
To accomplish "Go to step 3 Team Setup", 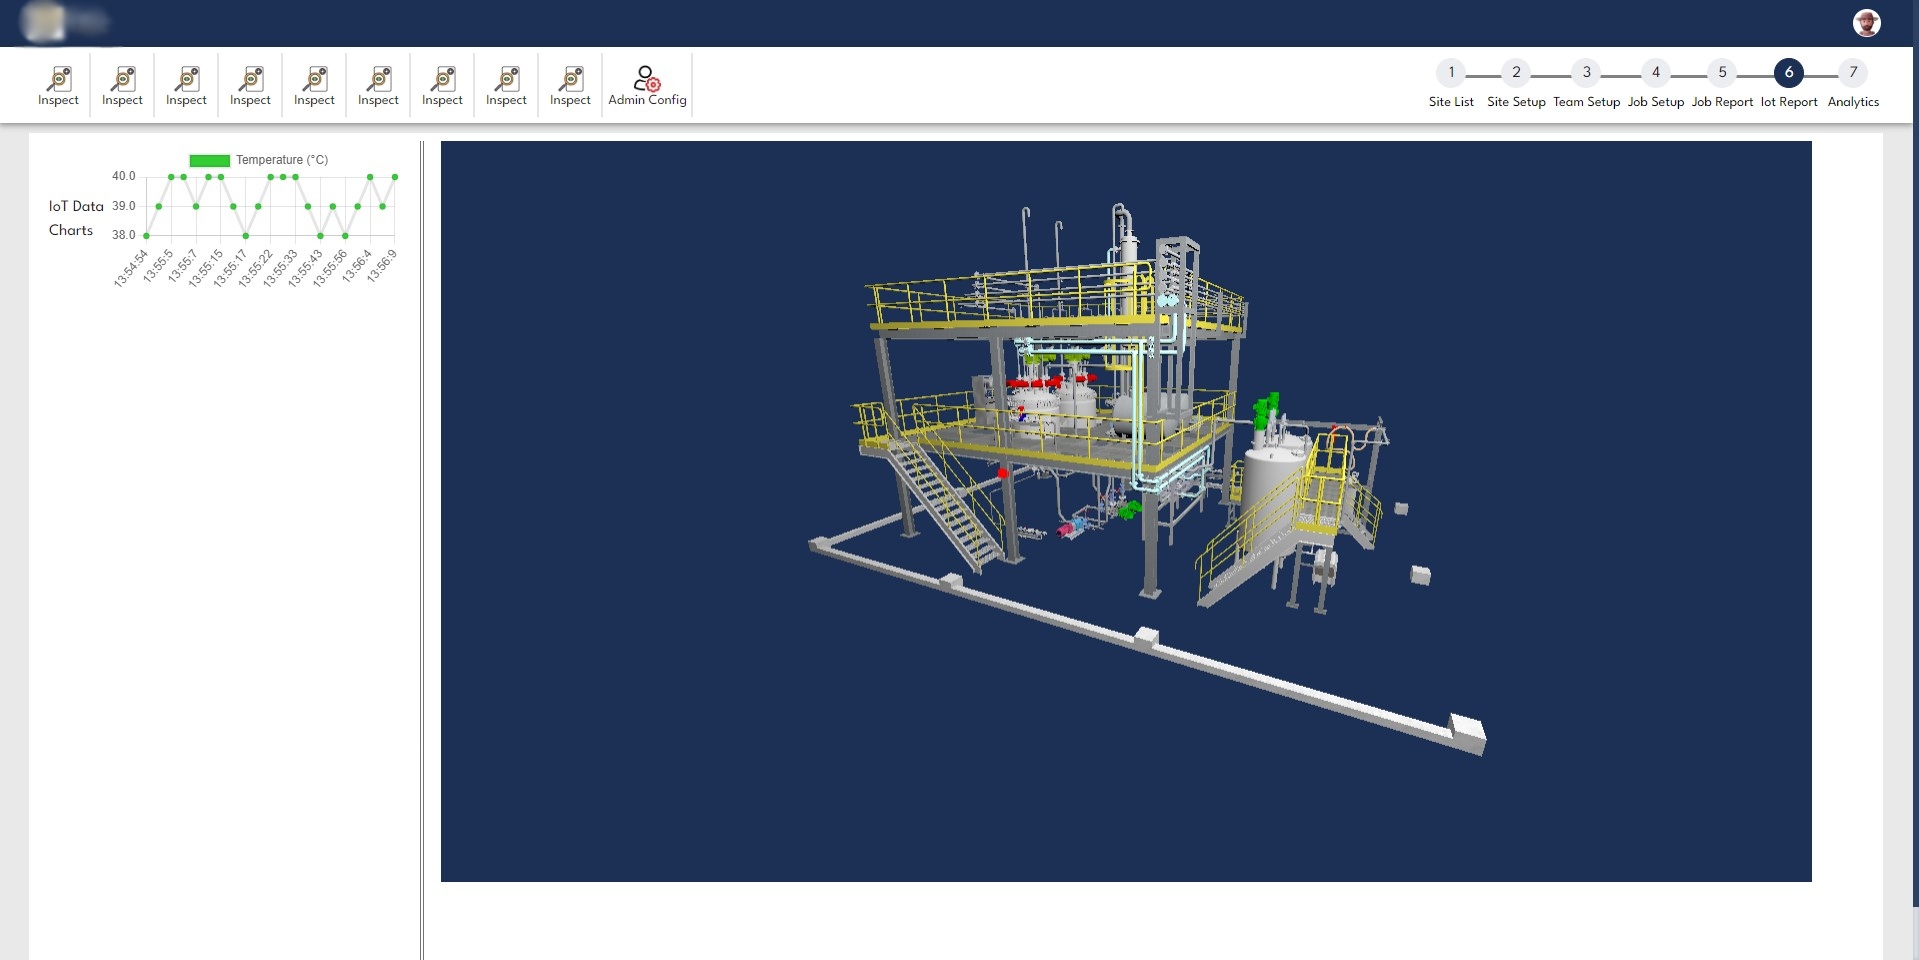I will point(1586,84).
